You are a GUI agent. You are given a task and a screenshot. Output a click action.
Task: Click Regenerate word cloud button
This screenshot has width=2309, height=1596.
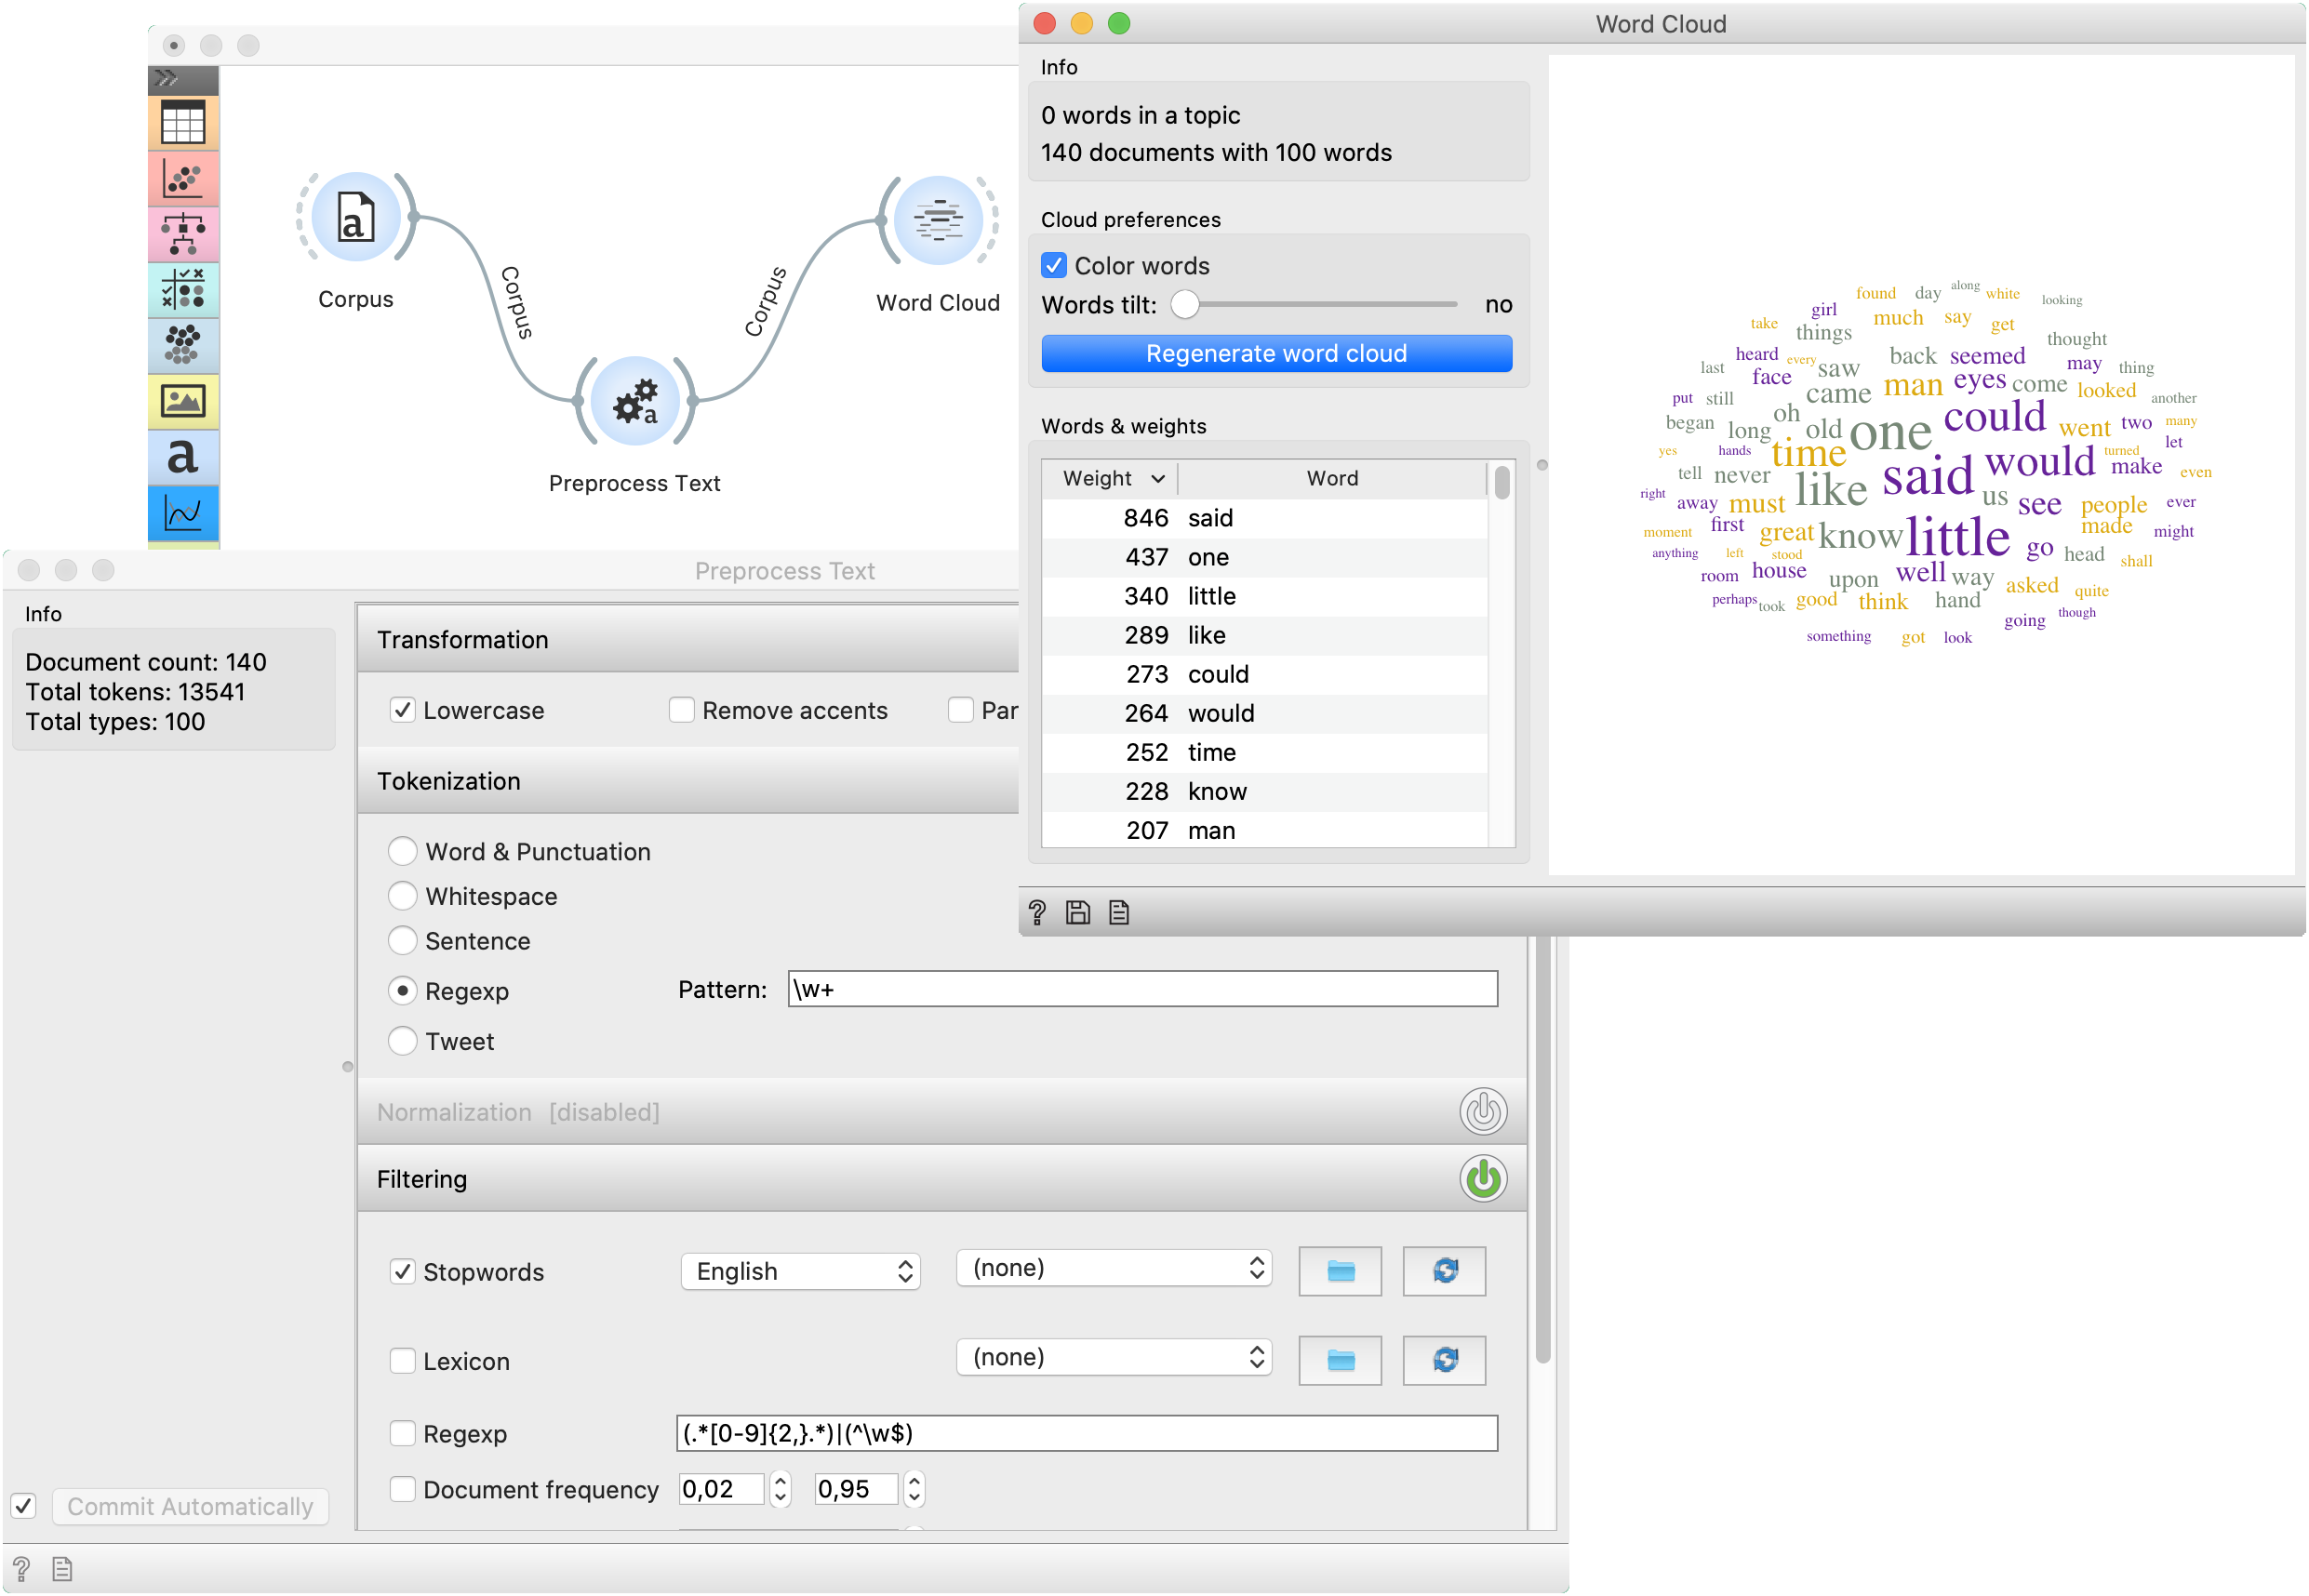(1276, 354)
